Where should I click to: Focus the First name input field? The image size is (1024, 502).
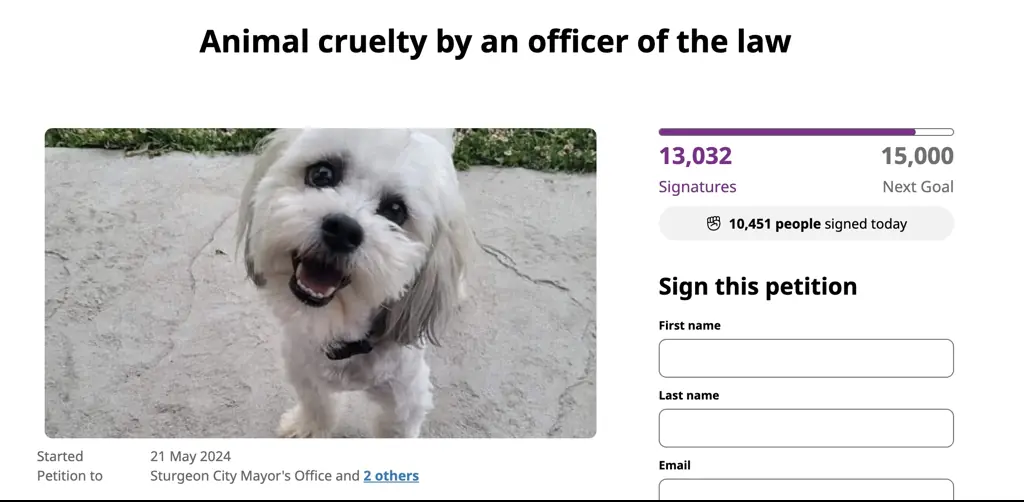pos(805,358)
